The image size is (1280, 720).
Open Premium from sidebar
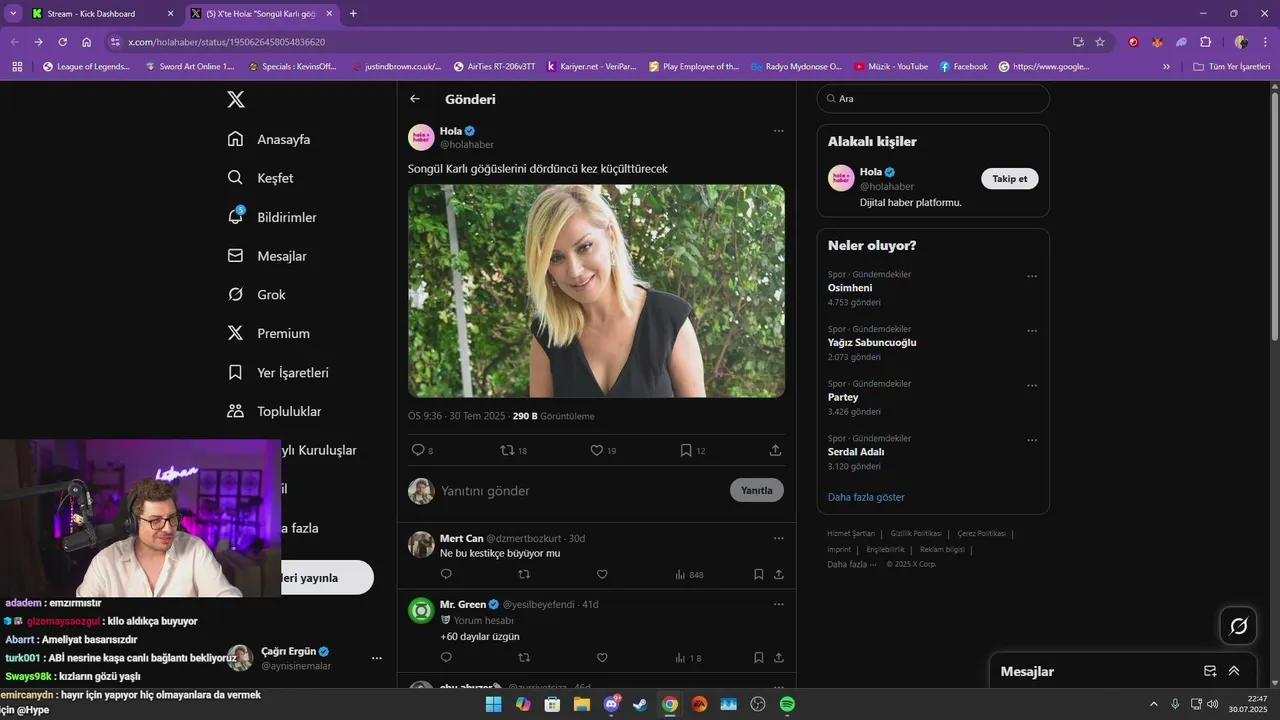tap(268, 333)
